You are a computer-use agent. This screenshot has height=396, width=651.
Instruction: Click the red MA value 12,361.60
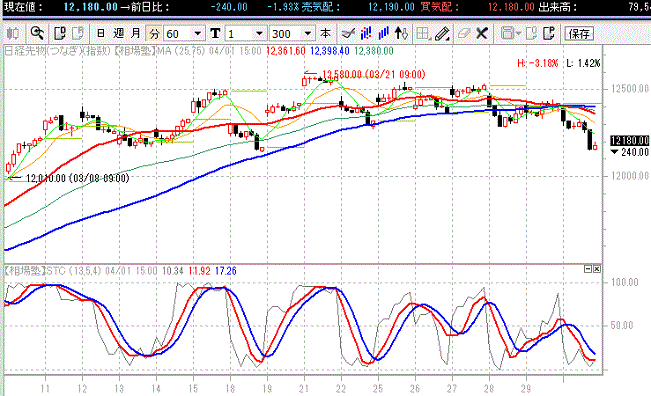point(285,51)
